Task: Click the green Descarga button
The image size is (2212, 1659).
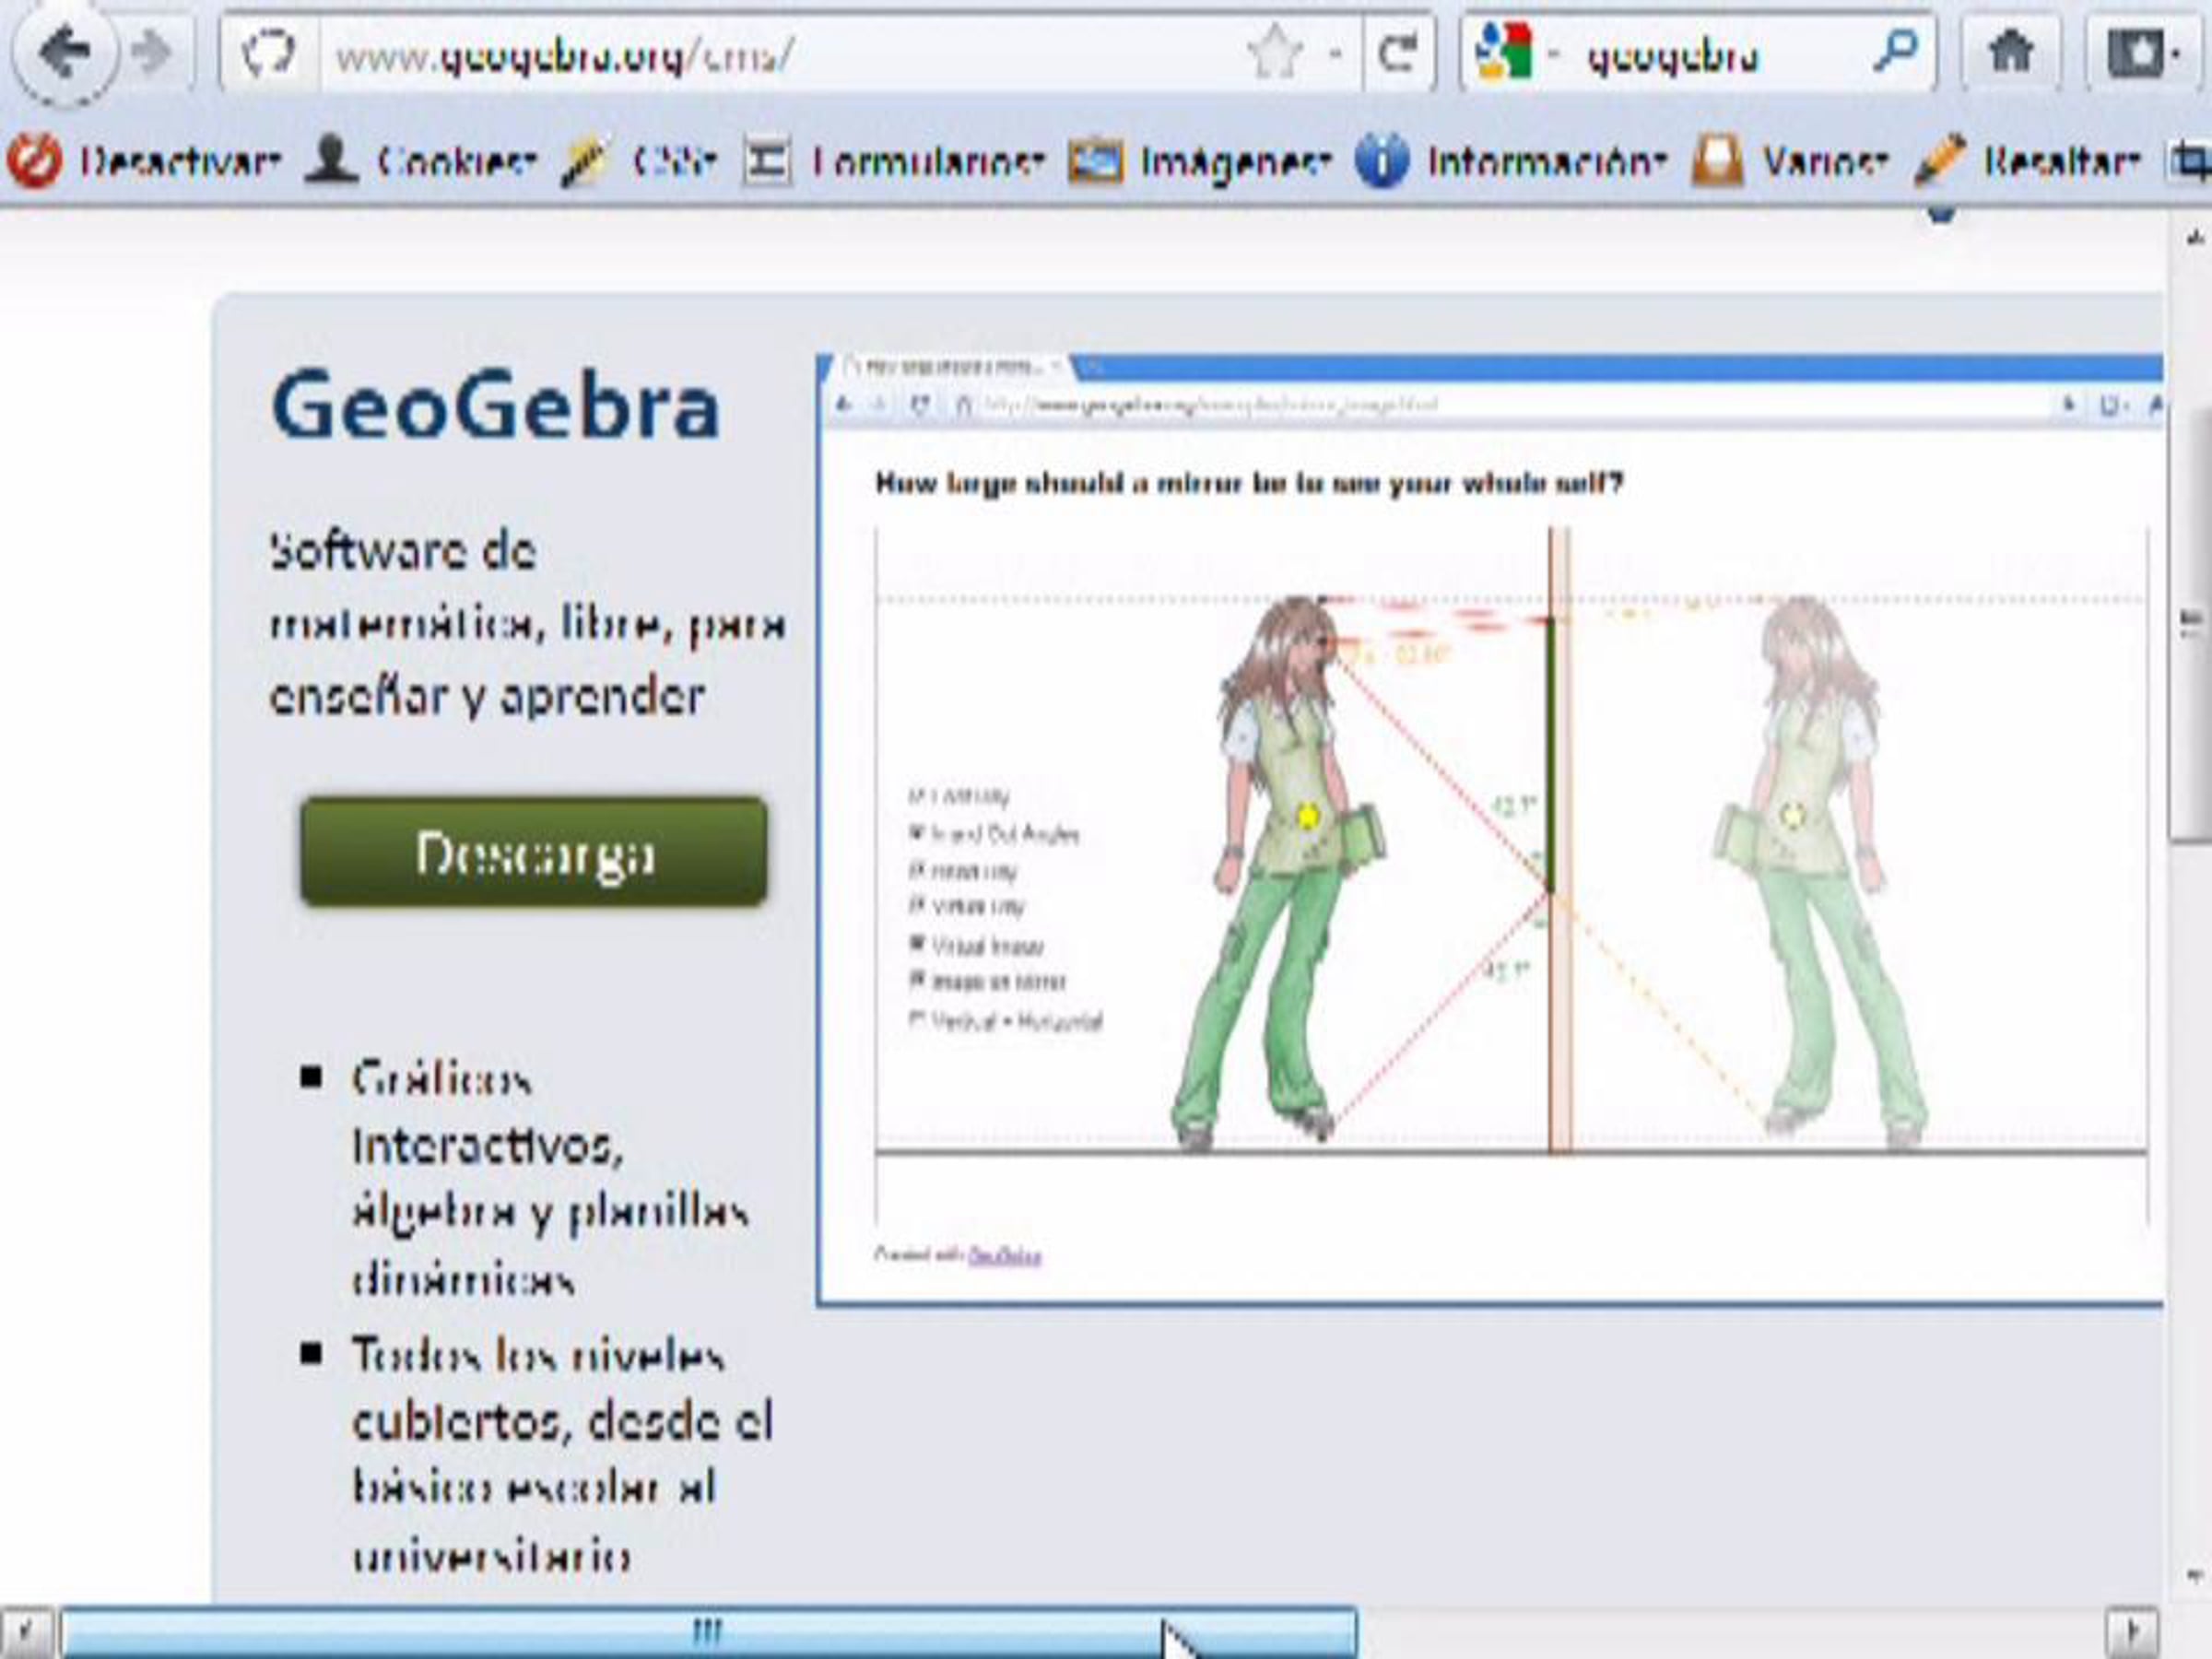Action: (534, 852)
